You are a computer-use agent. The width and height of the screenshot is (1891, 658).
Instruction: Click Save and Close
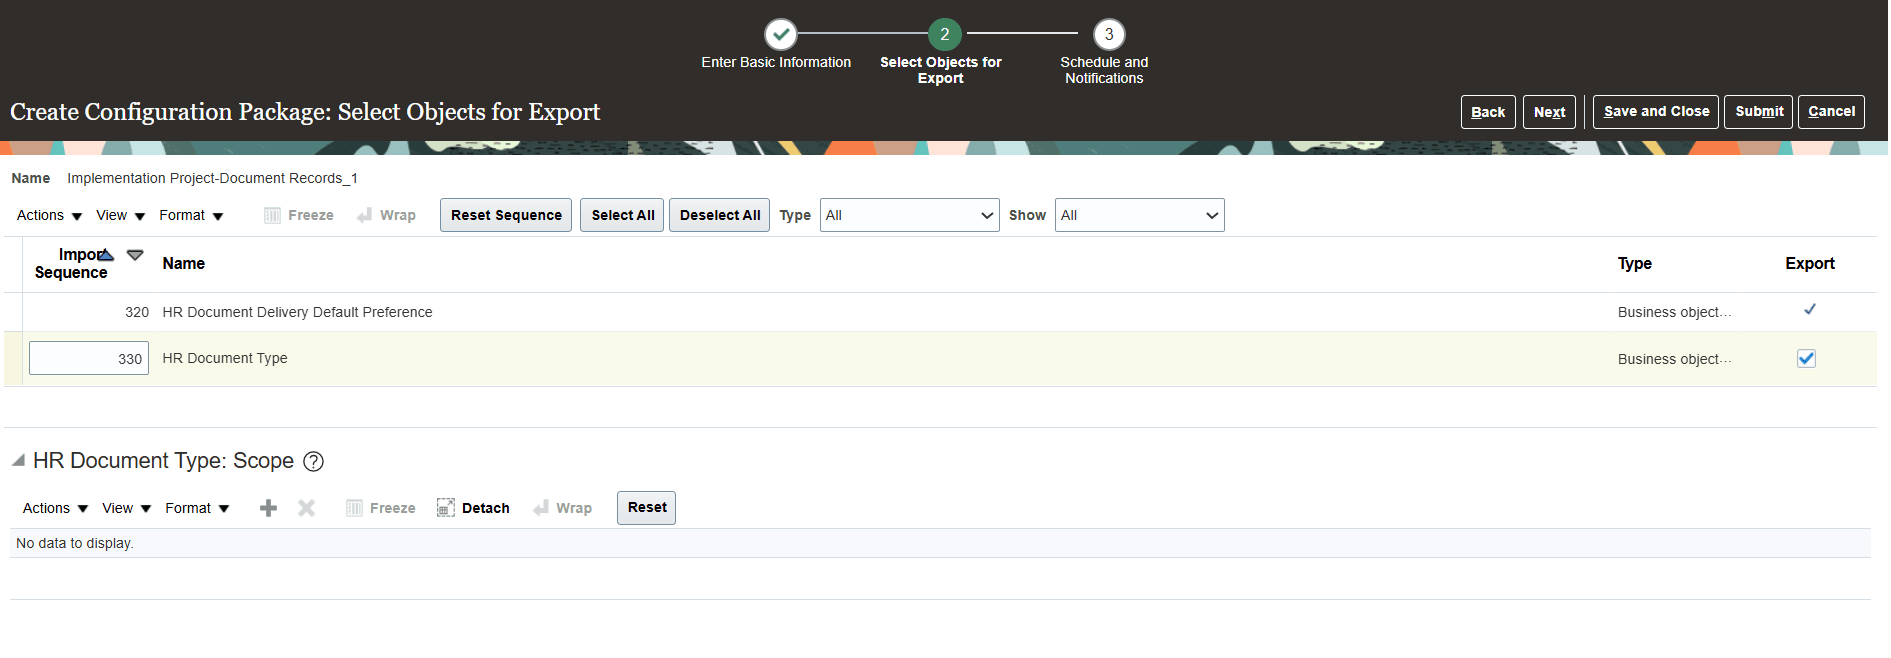tap(1656, 112)
